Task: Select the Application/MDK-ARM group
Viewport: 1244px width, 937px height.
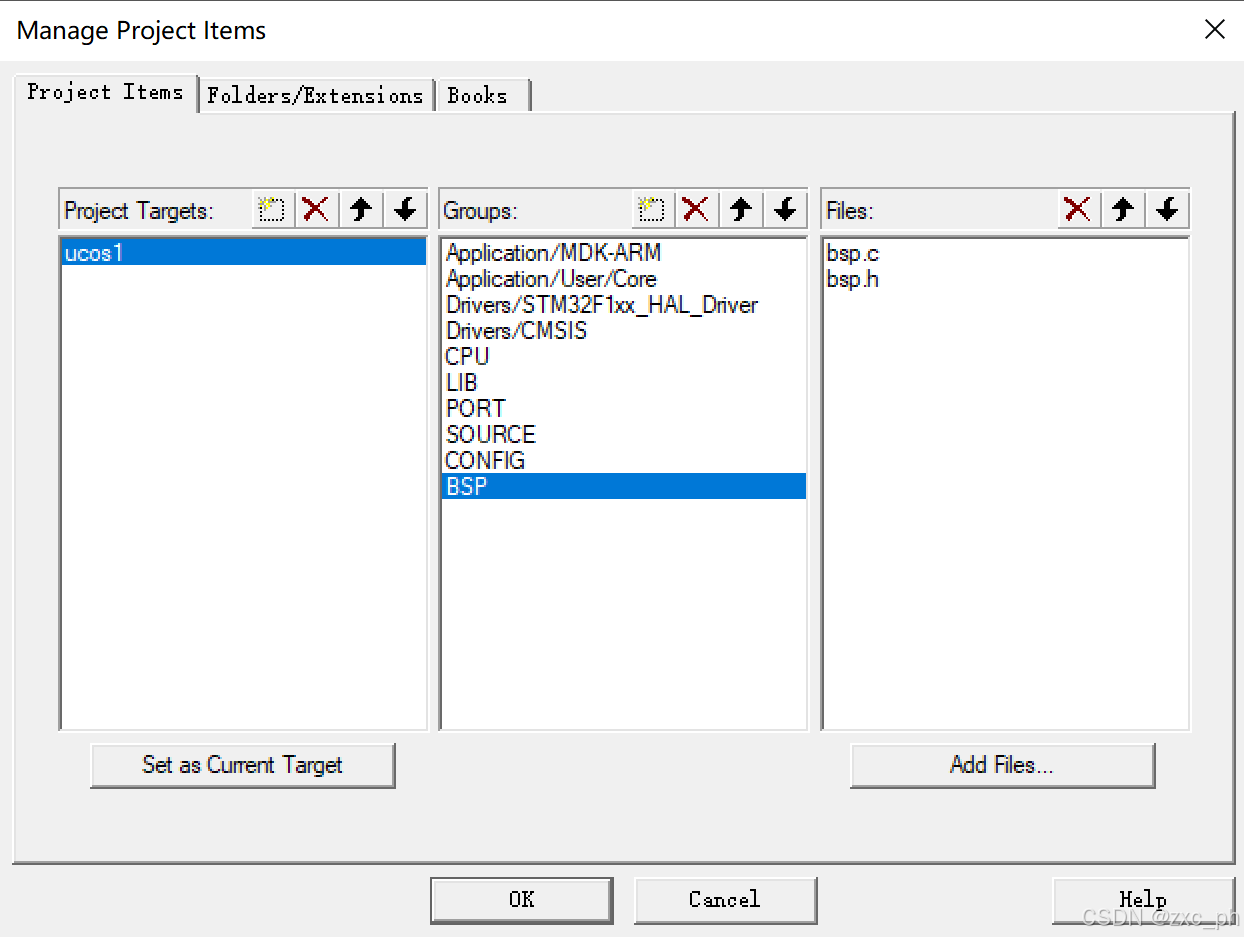Action: 623,253
